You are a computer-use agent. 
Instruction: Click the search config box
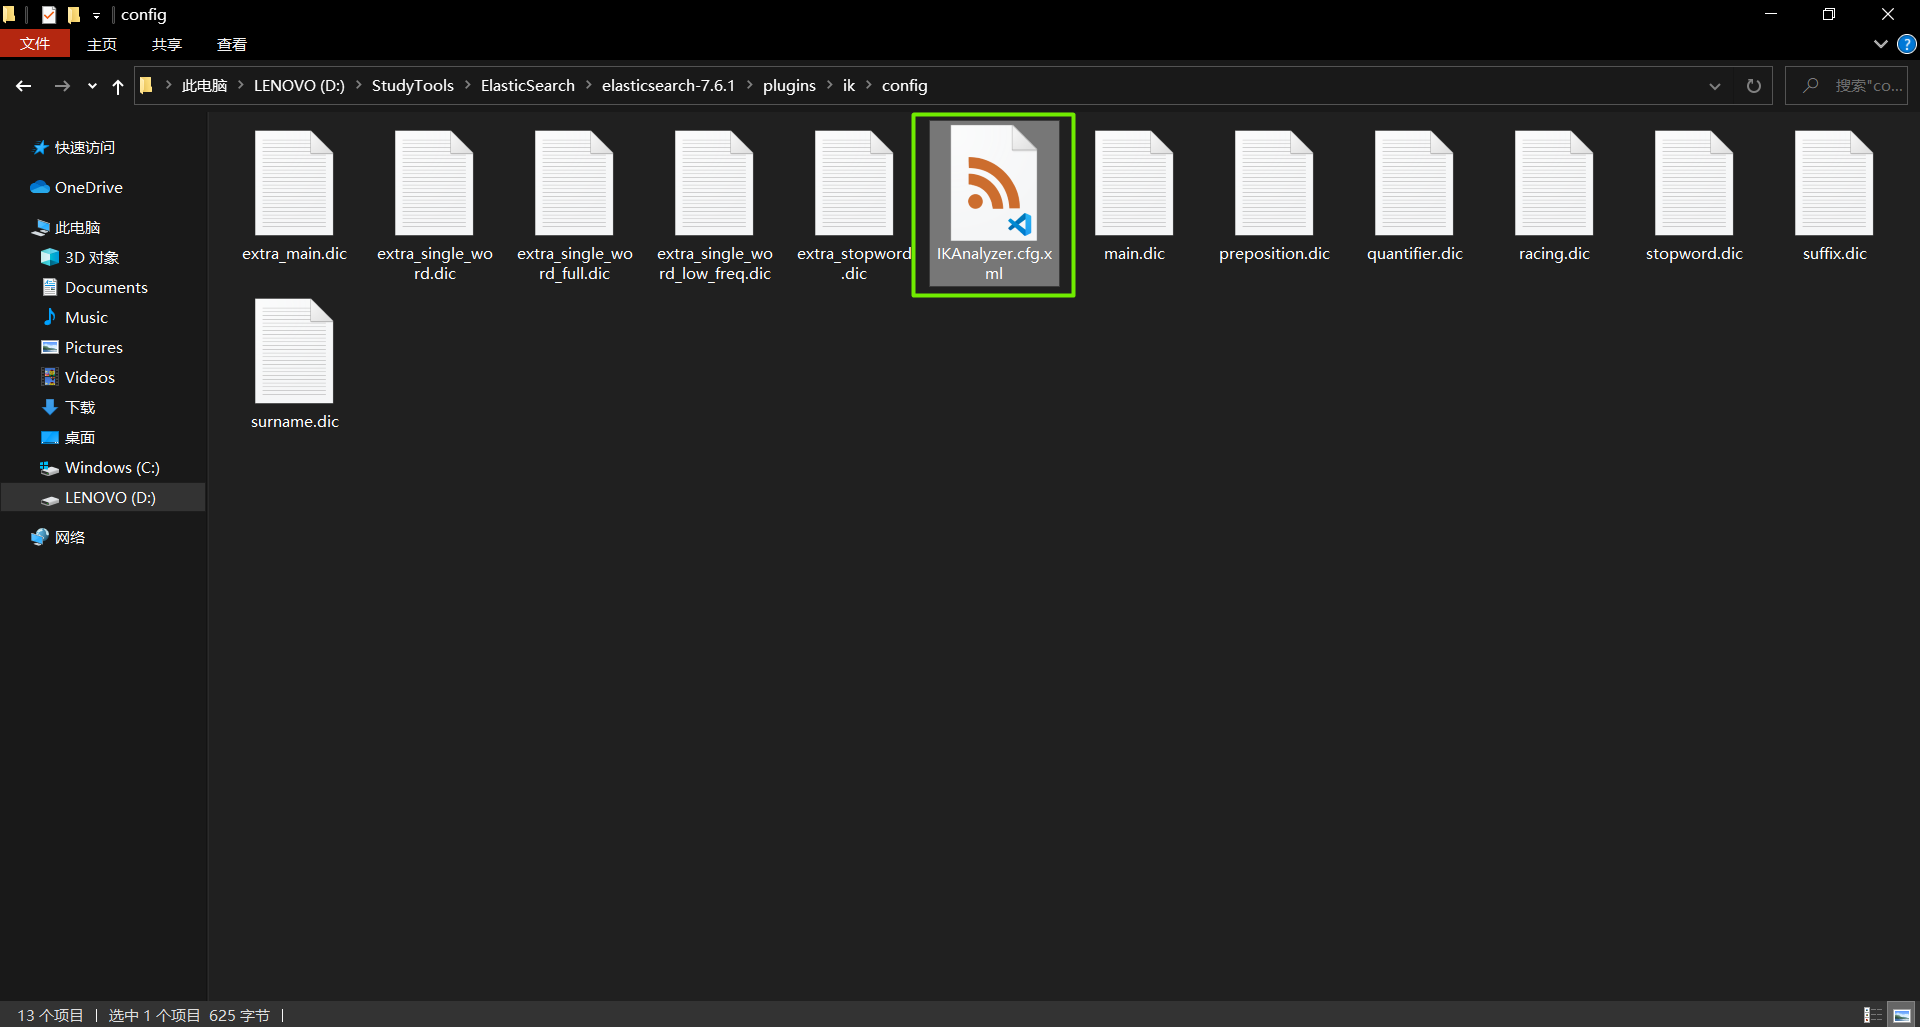pyautogui.click(x=1847, y=86)
